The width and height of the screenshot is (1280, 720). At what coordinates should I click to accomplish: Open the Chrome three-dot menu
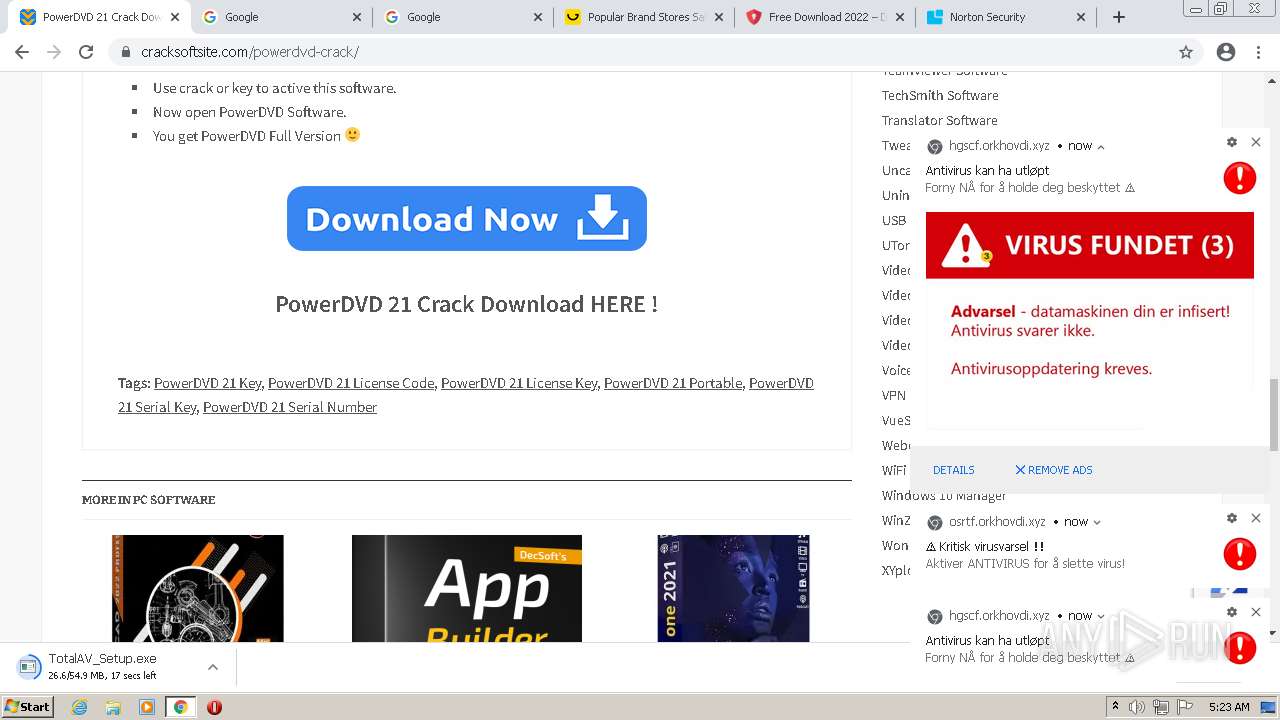coord(1258,52)
